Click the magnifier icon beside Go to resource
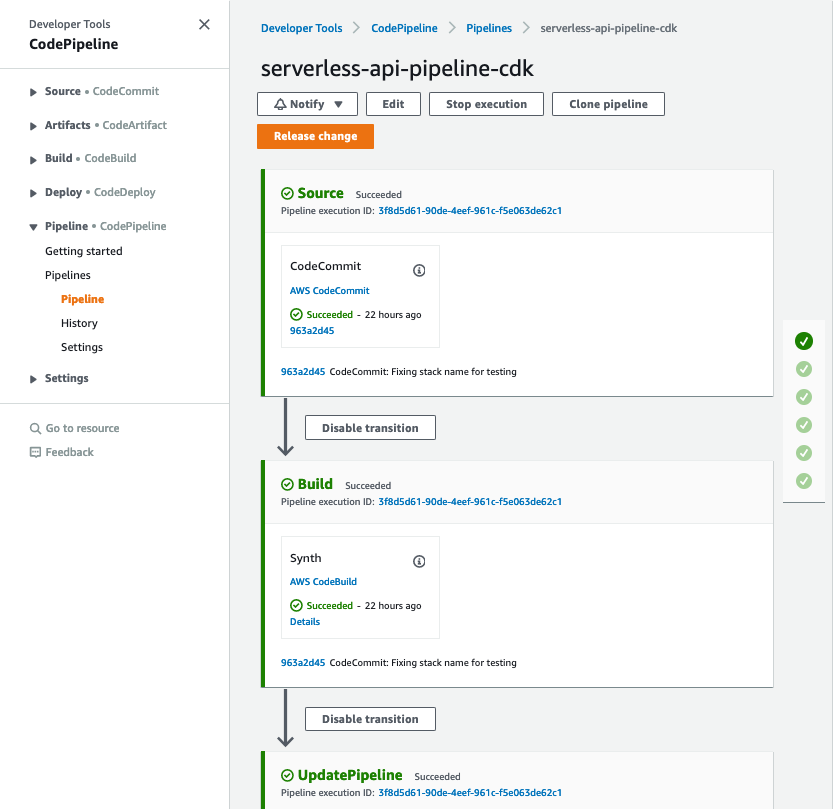The width and height of the screenshot is (833, 809). 35,427
